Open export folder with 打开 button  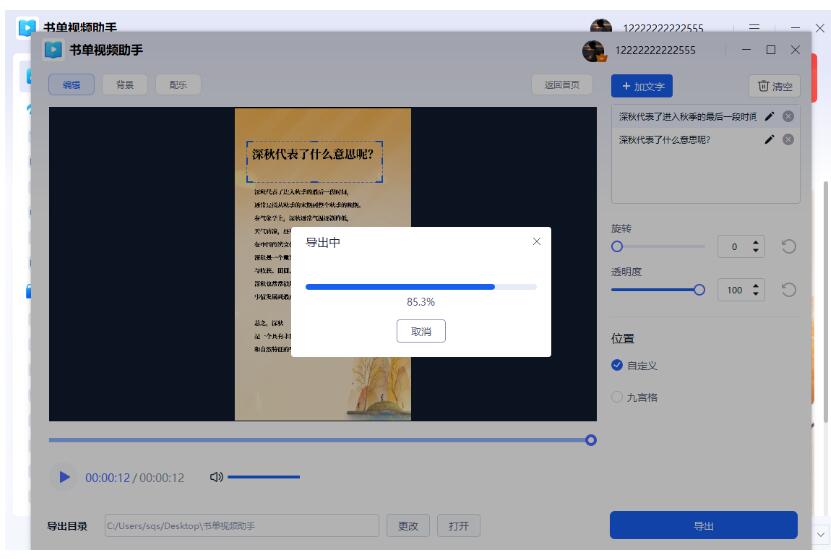(458, 526)
